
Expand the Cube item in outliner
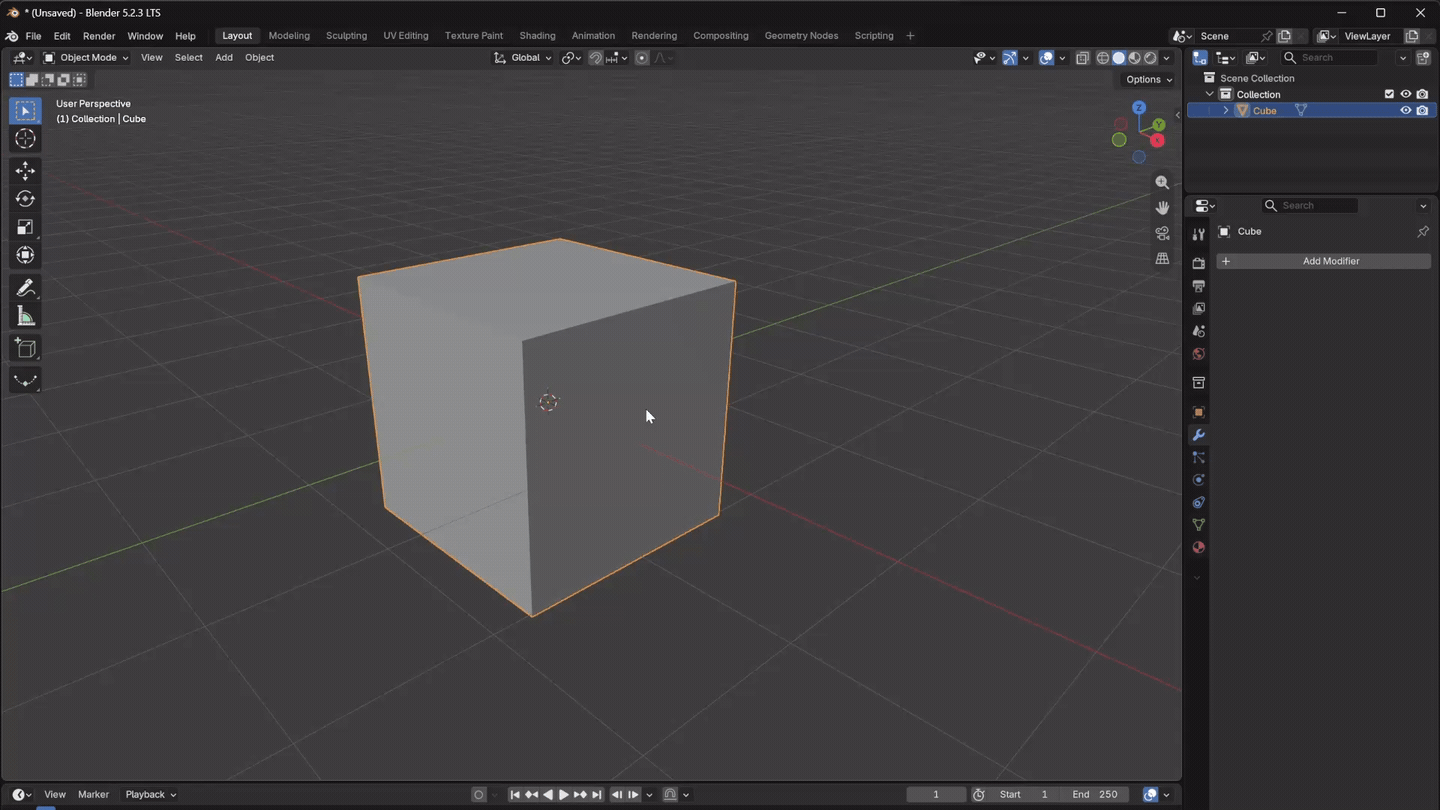(1226, 111)
